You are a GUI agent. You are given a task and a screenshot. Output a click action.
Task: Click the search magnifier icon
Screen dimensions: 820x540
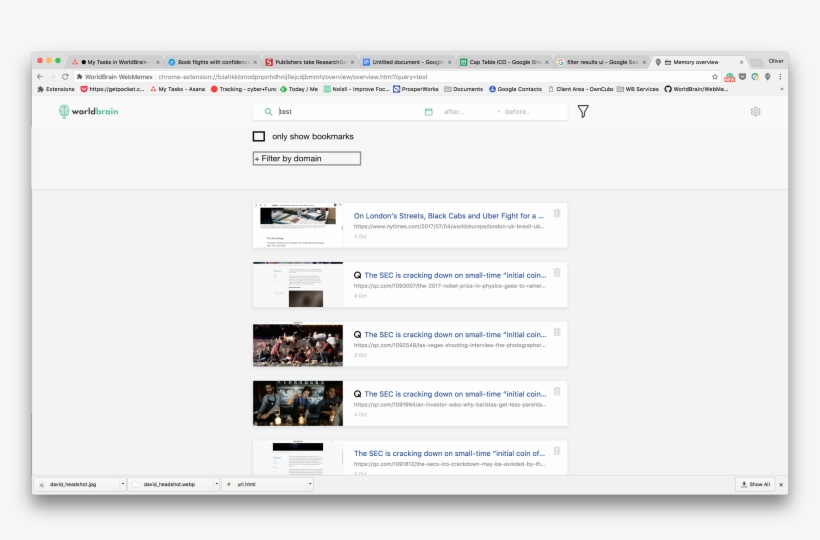(268, 112)
